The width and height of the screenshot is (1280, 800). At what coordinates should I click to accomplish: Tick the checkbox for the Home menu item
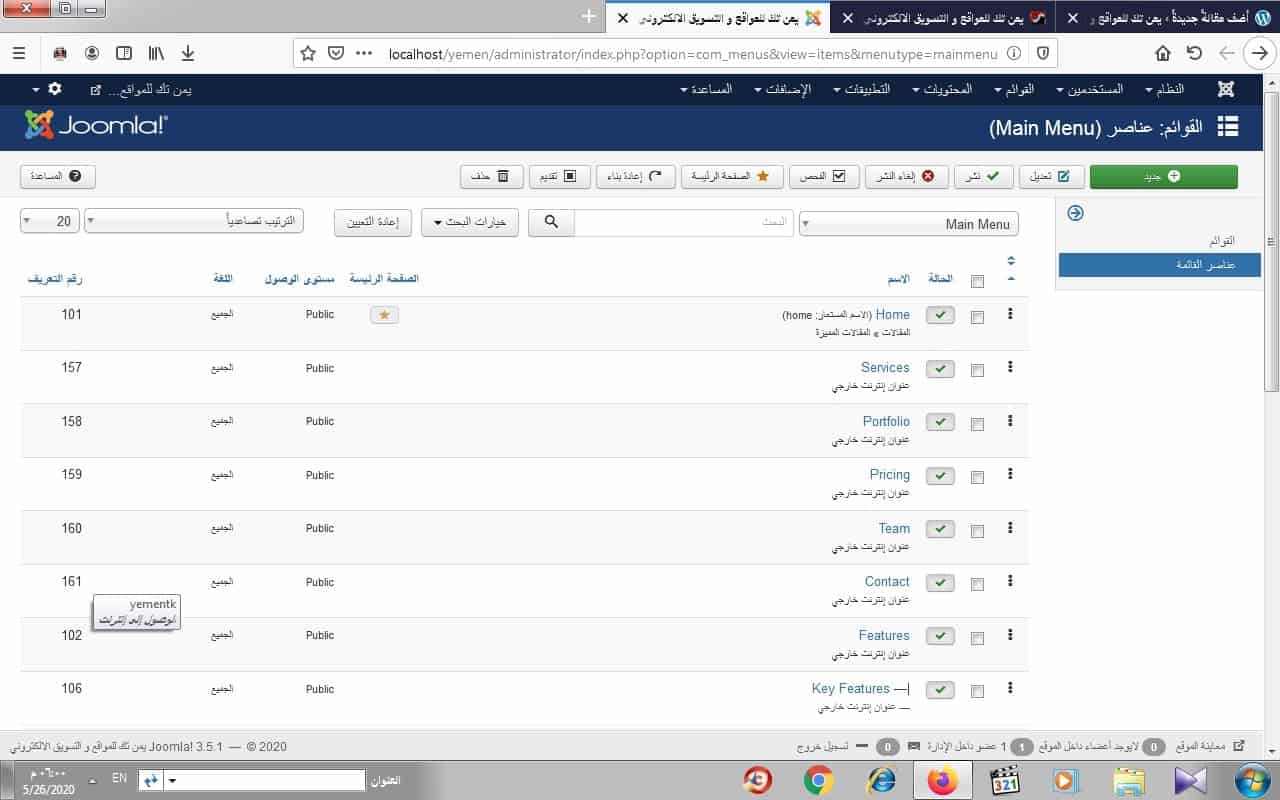977,317
